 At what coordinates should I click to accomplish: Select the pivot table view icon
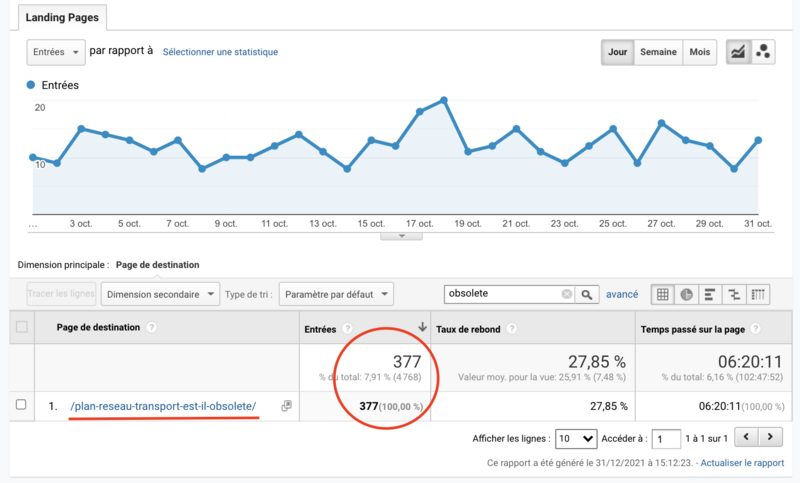758,294
